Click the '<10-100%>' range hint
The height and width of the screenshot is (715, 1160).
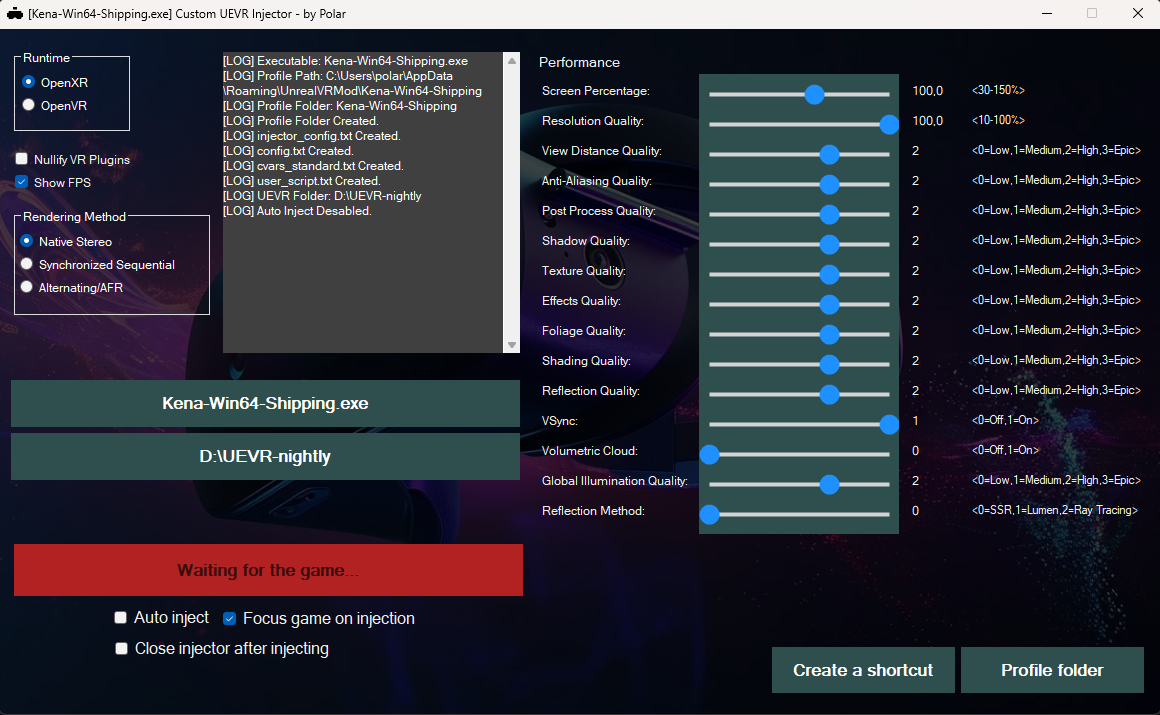pos(998,120)
